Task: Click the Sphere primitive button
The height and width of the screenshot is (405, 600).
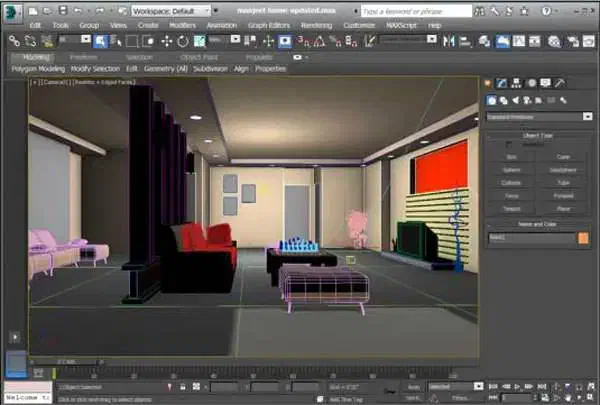Action: 512,170
